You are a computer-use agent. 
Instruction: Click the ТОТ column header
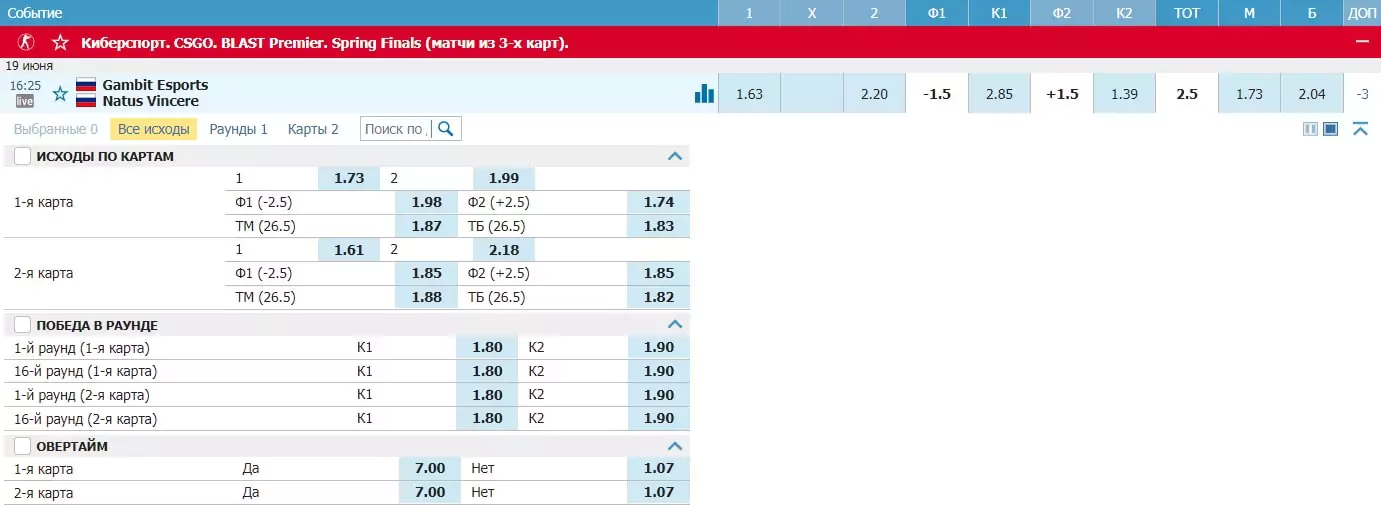pyautogui.click(x=1186, y=13)
